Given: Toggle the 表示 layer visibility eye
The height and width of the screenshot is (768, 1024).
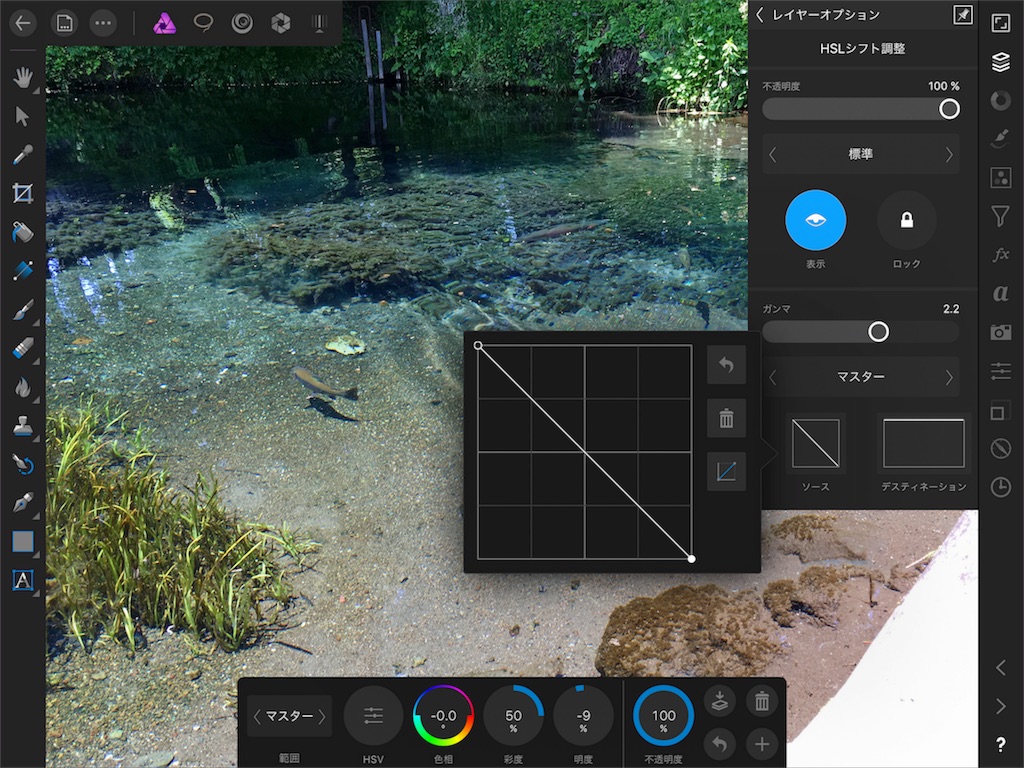Looking at the screenshot, I should pos(815,221).
